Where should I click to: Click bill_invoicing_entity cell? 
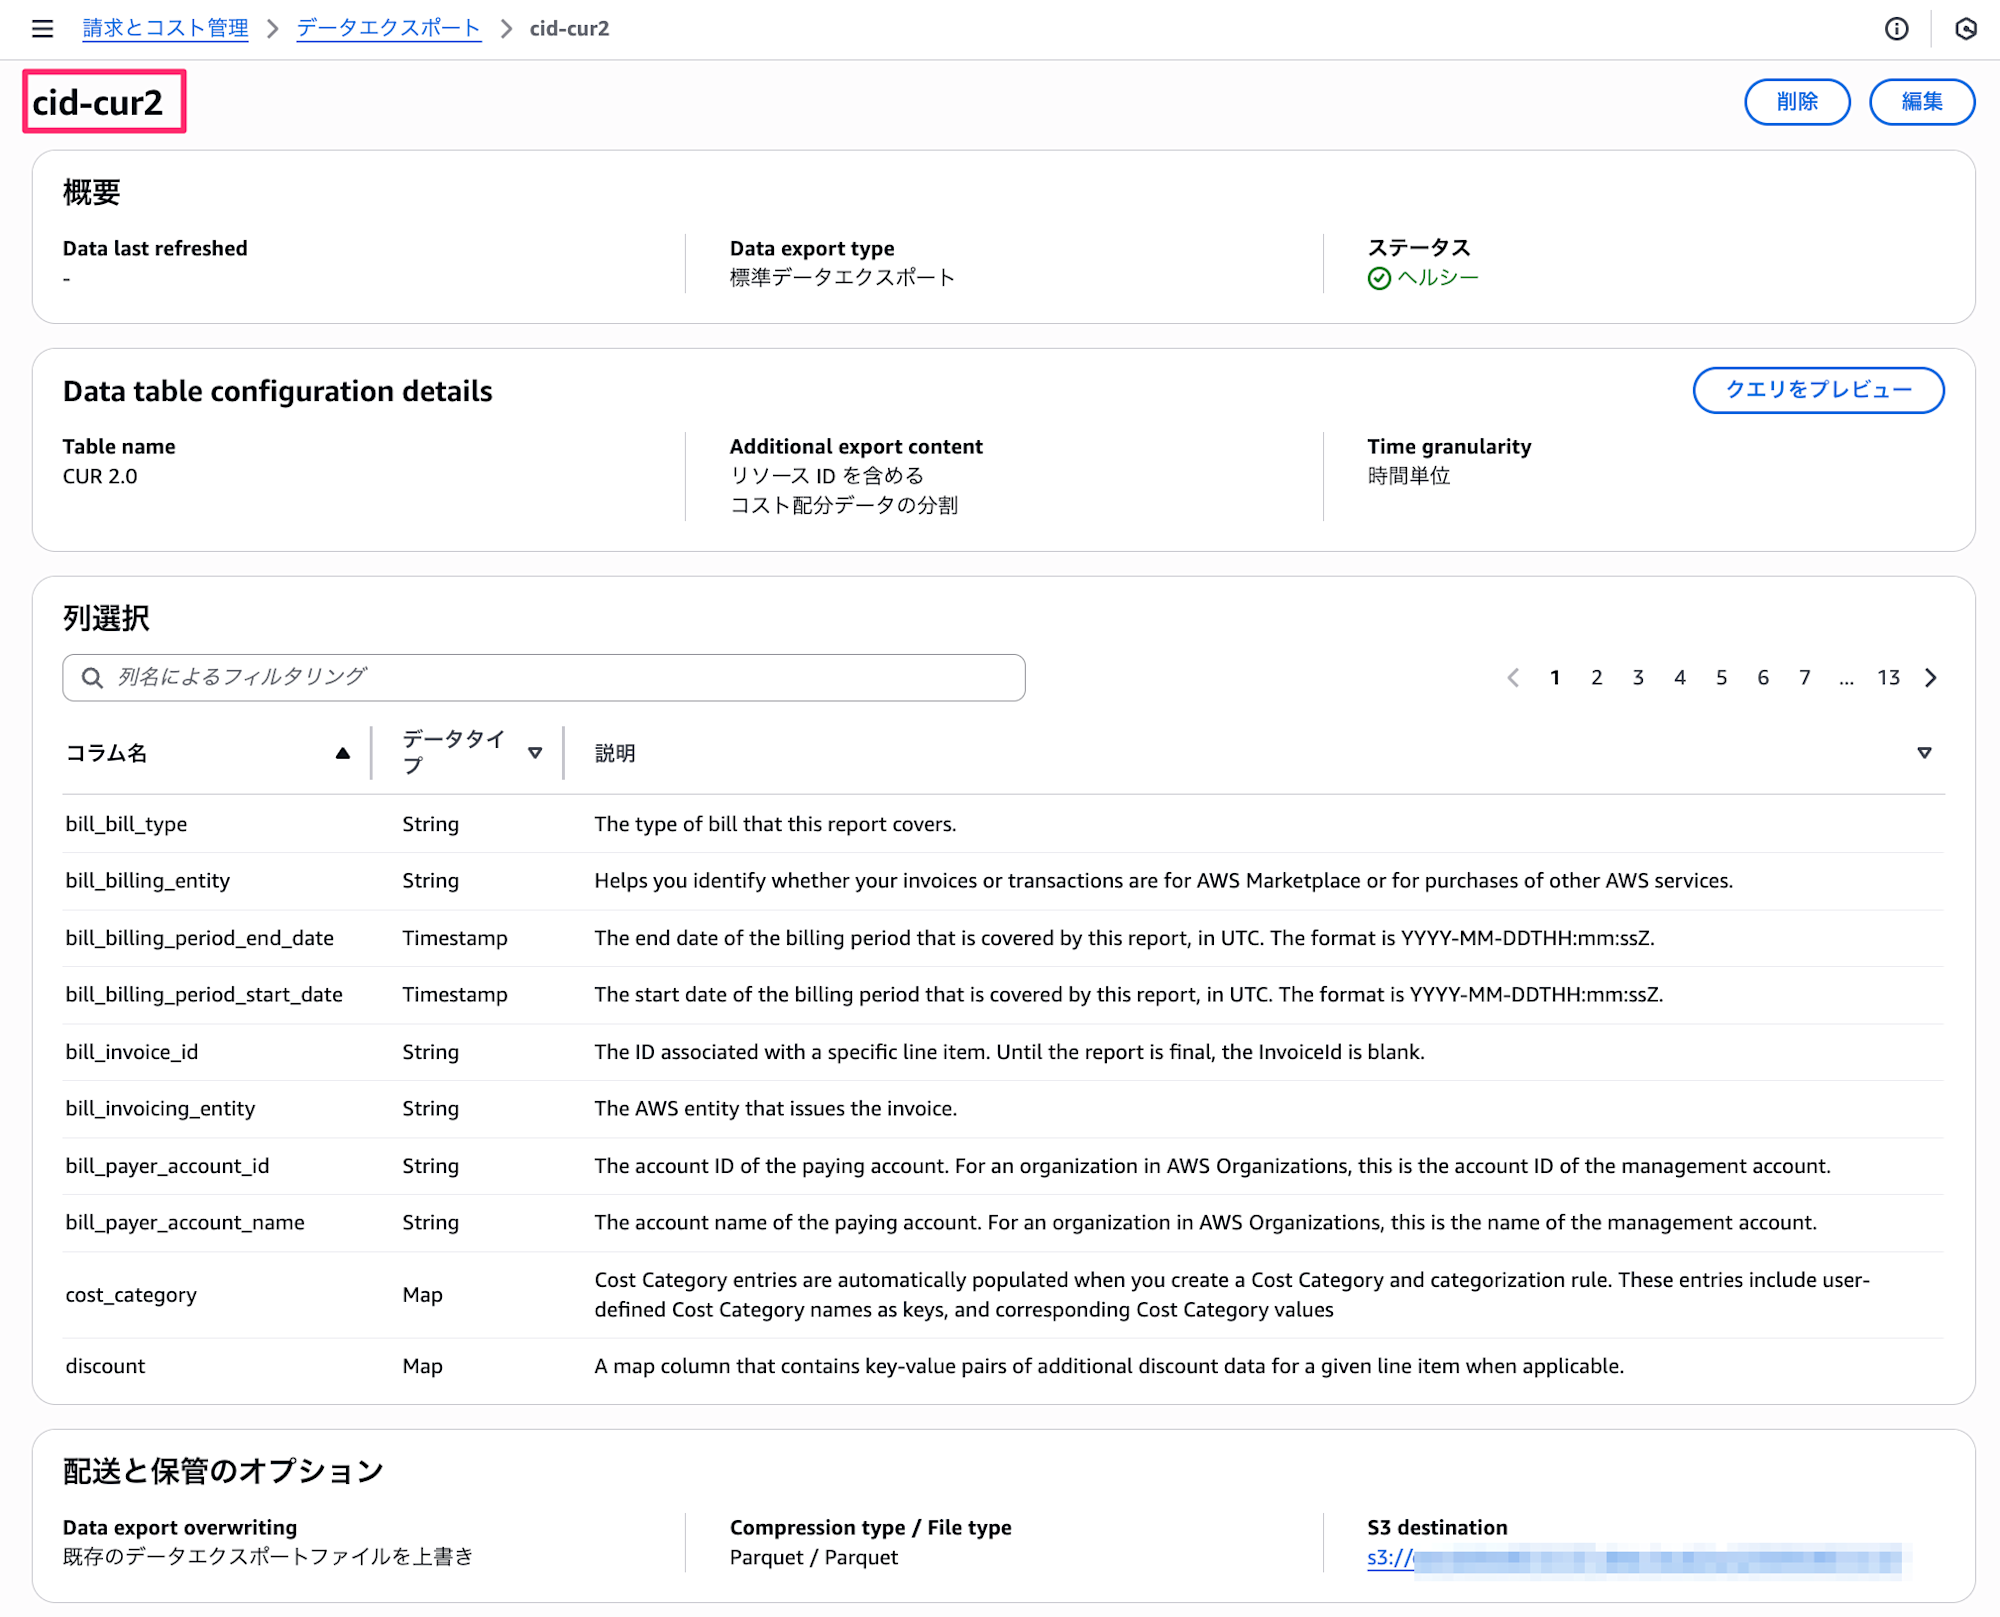coord(160,1109)
